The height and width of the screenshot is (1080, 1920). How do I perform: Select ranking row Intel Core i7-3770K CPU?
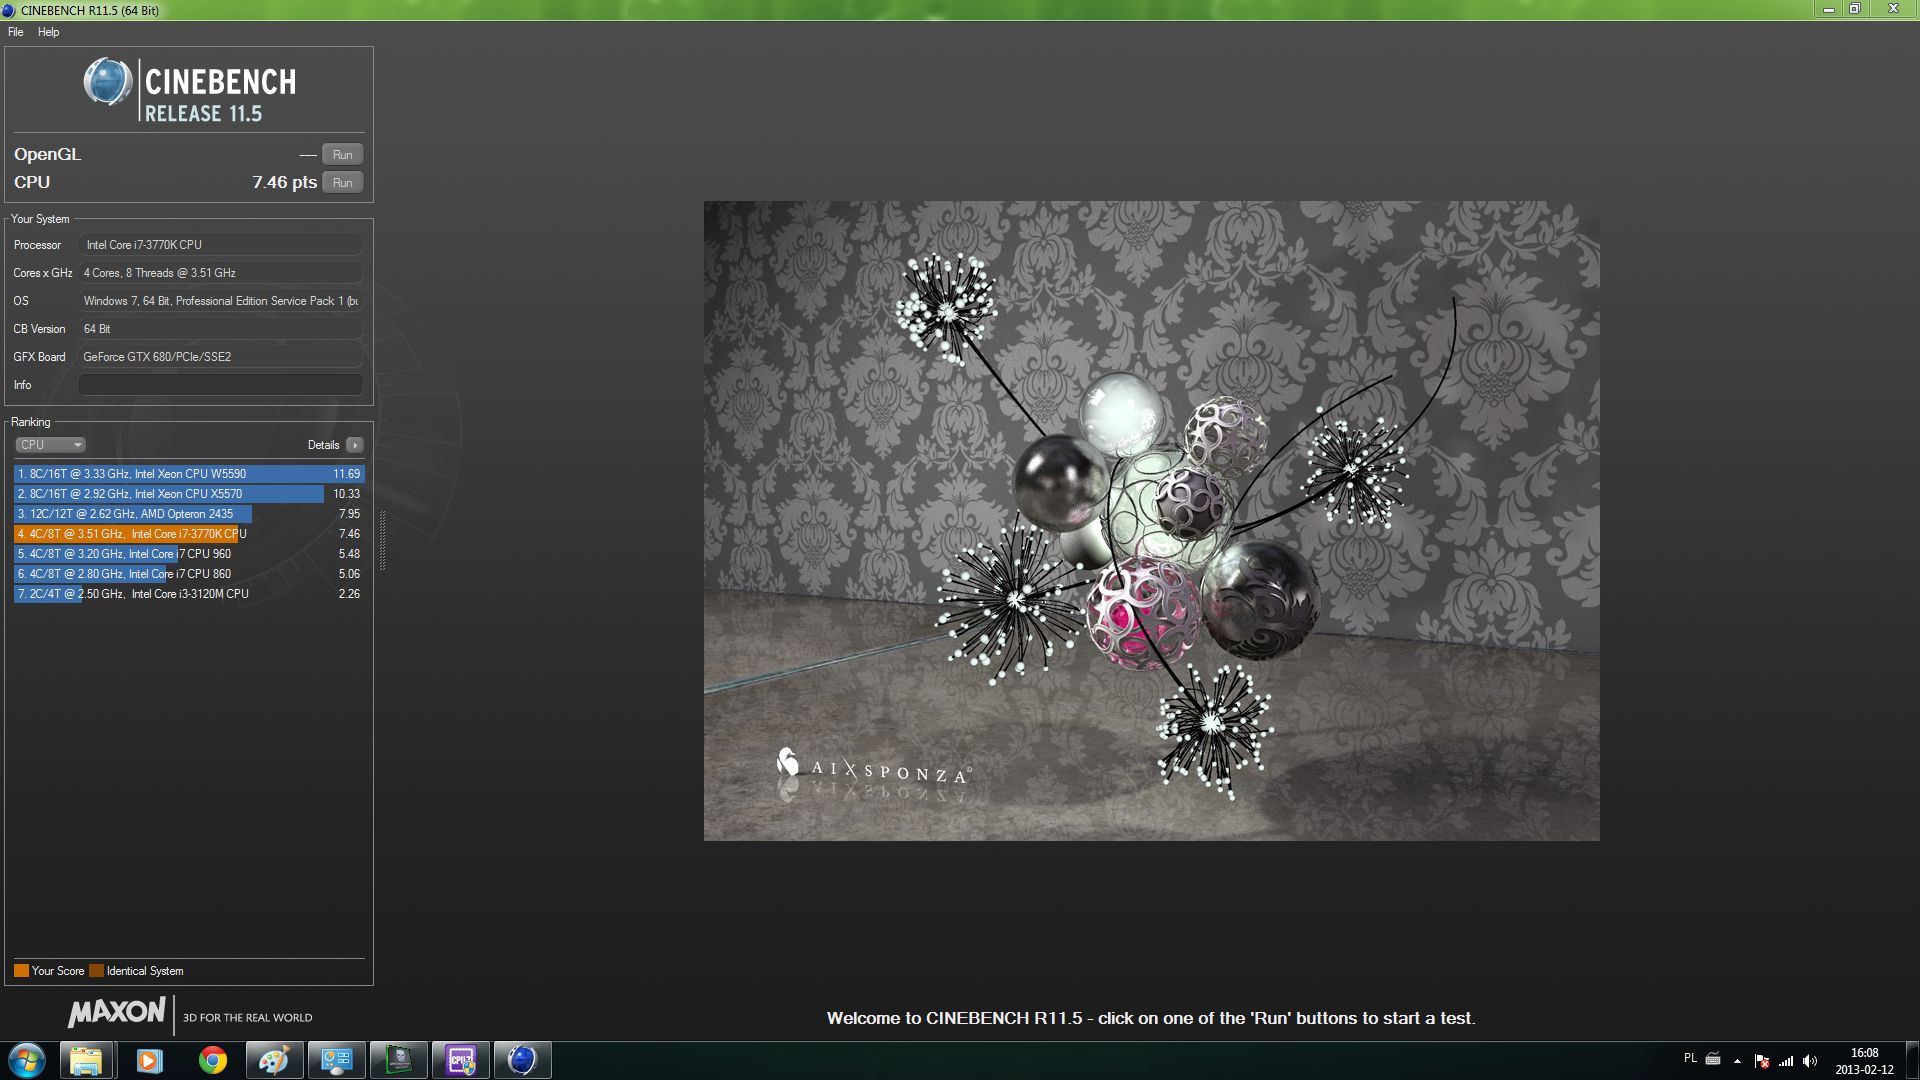(189, 534)
